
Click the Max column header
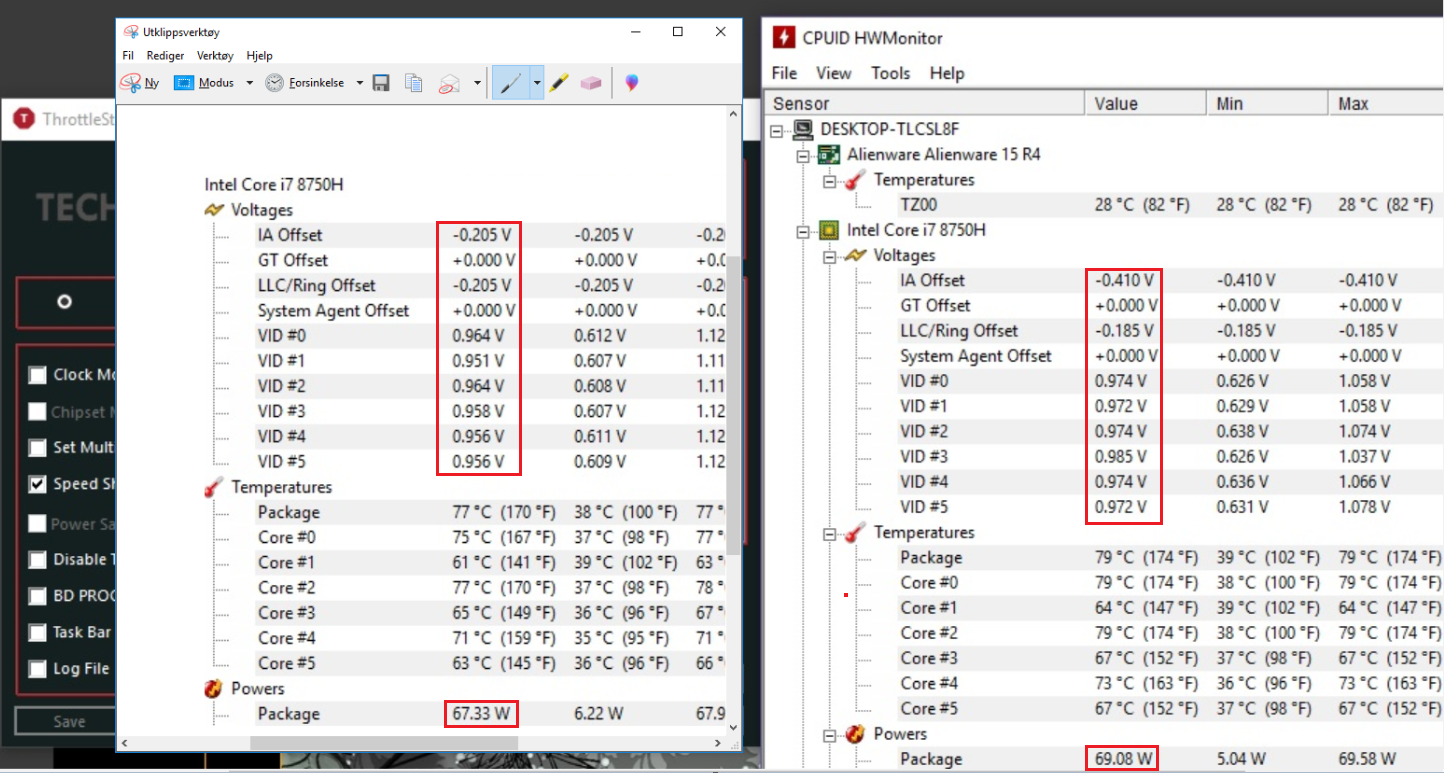pos(1387,104)
